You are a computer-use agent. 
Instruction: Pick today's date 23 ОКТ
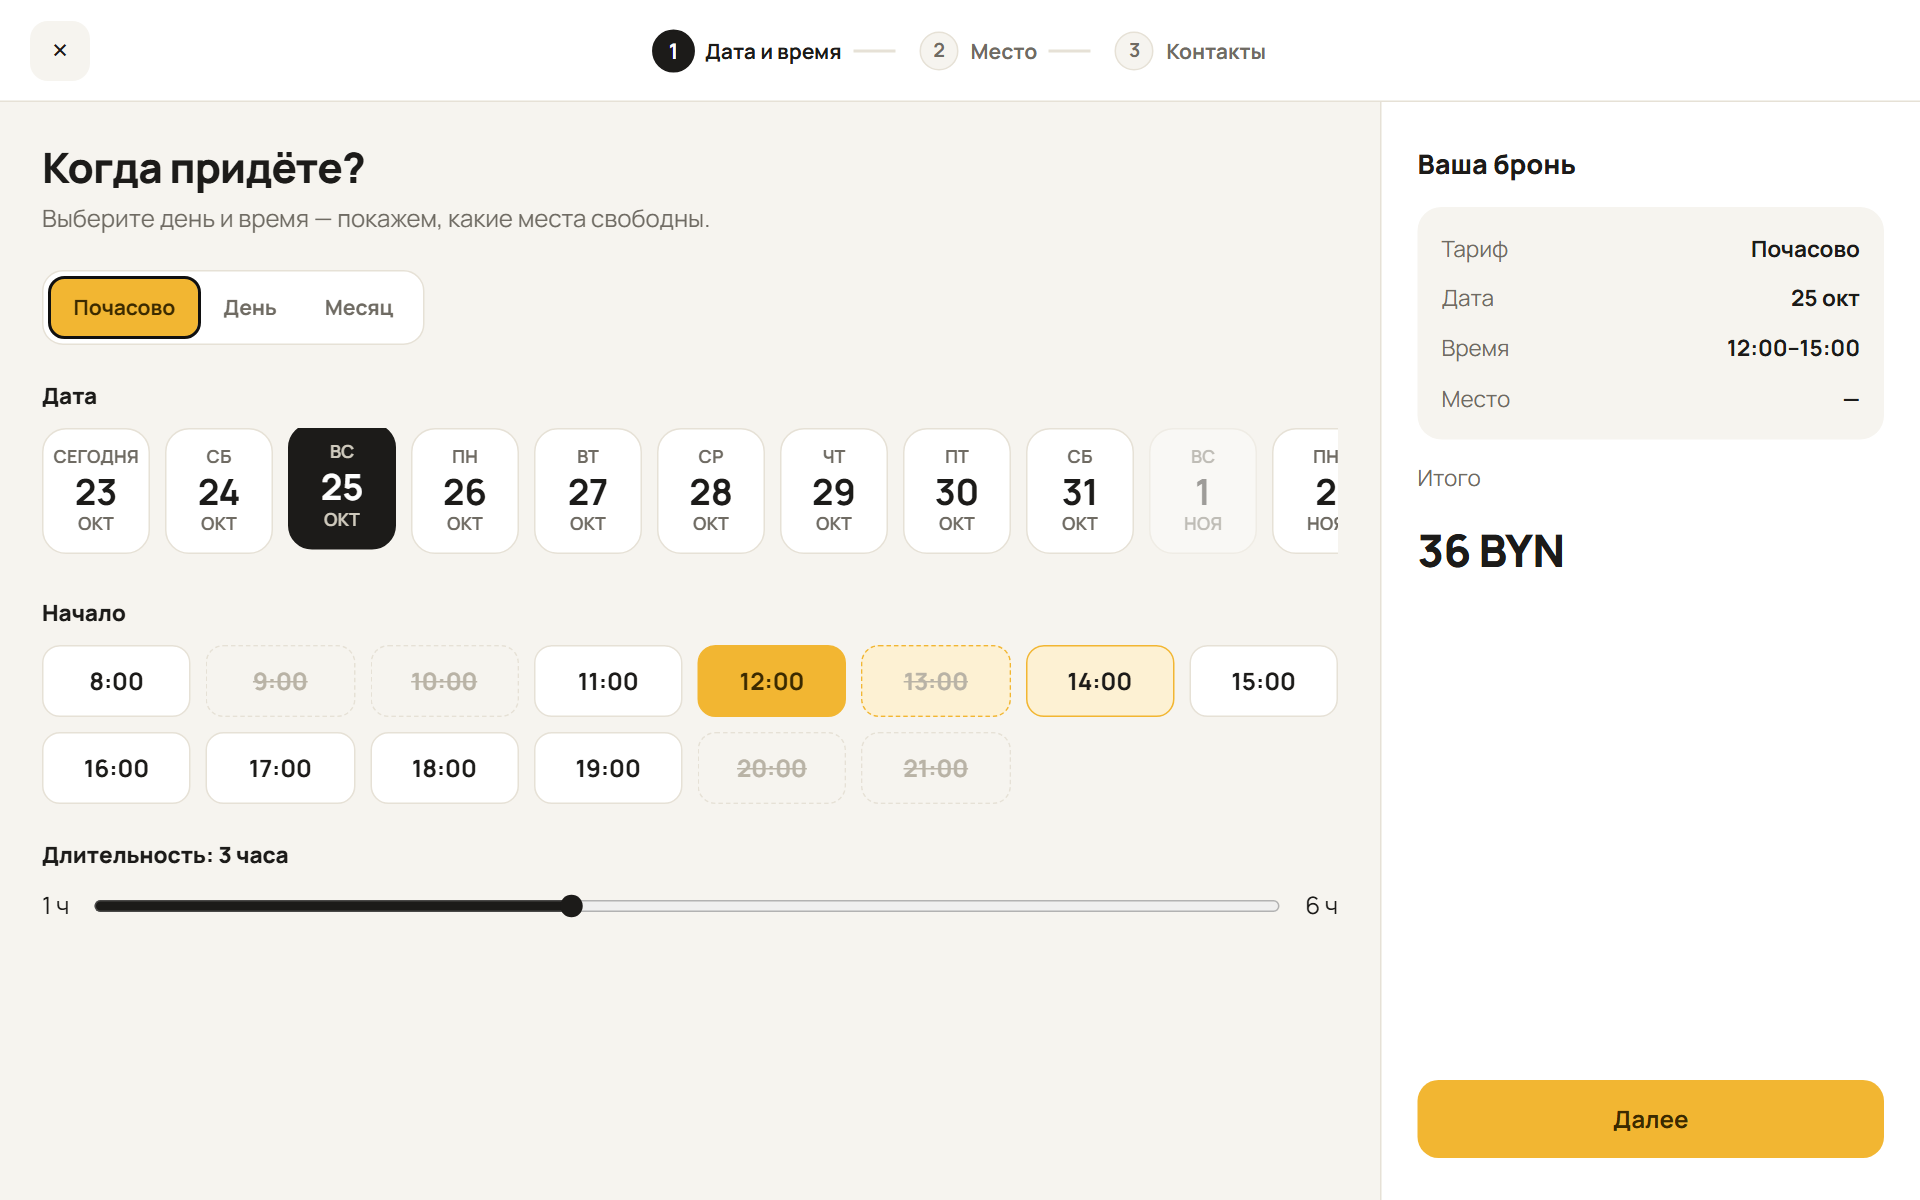pos(96,491)
